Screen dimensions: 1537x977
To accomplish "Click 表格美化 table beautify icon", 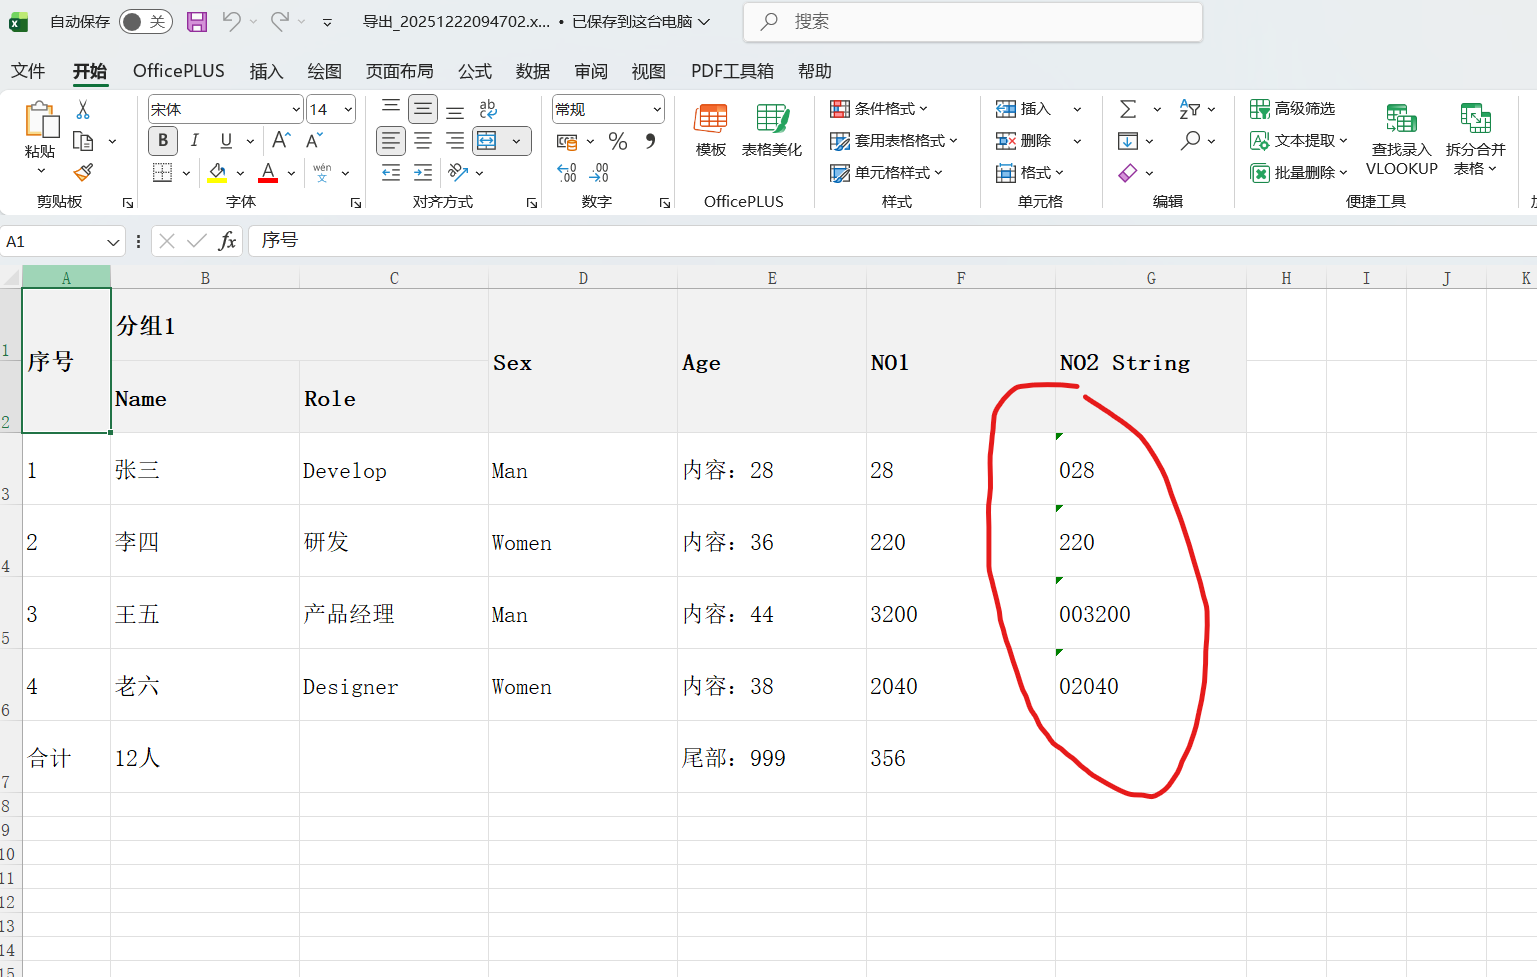I will pos(772,130).
